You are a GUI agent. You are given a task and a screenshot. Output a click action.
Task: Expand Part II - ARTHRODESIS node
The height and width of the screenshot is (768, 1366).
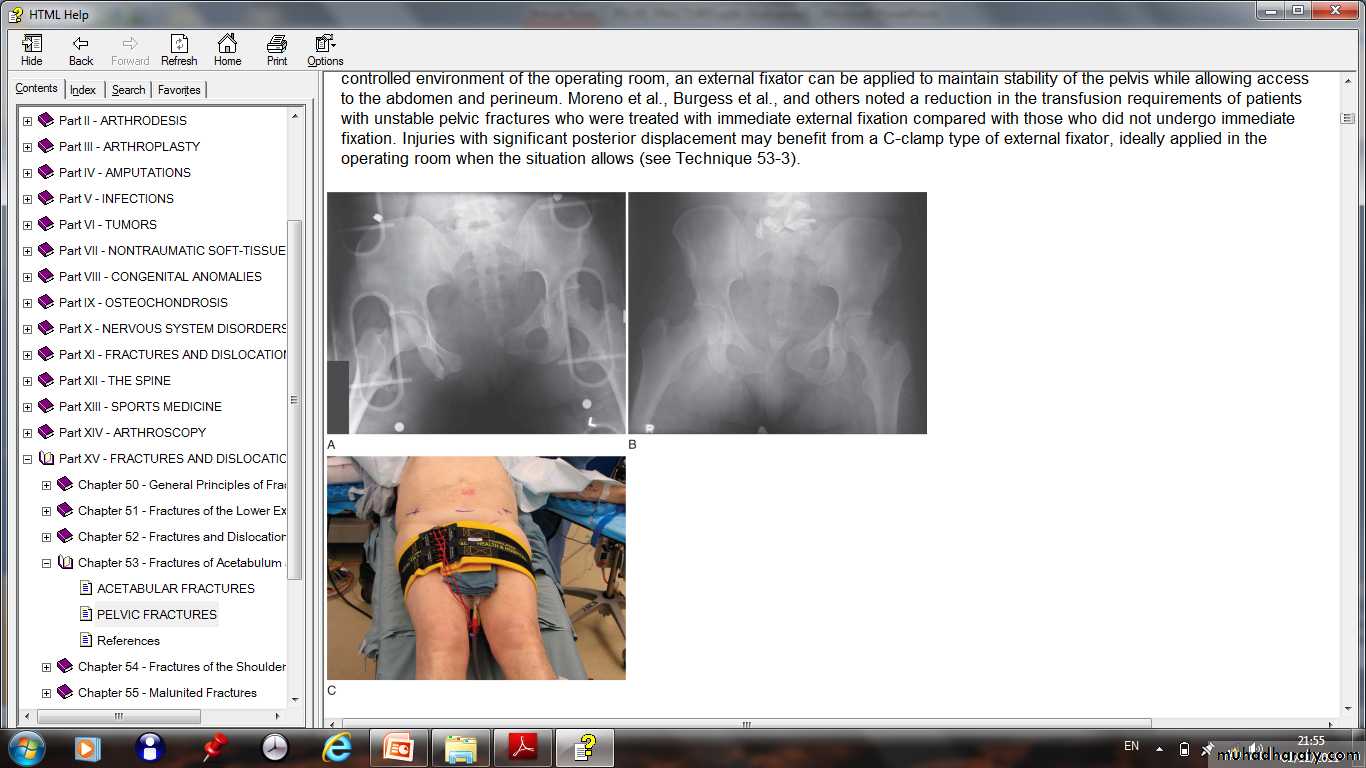point(28,121)
